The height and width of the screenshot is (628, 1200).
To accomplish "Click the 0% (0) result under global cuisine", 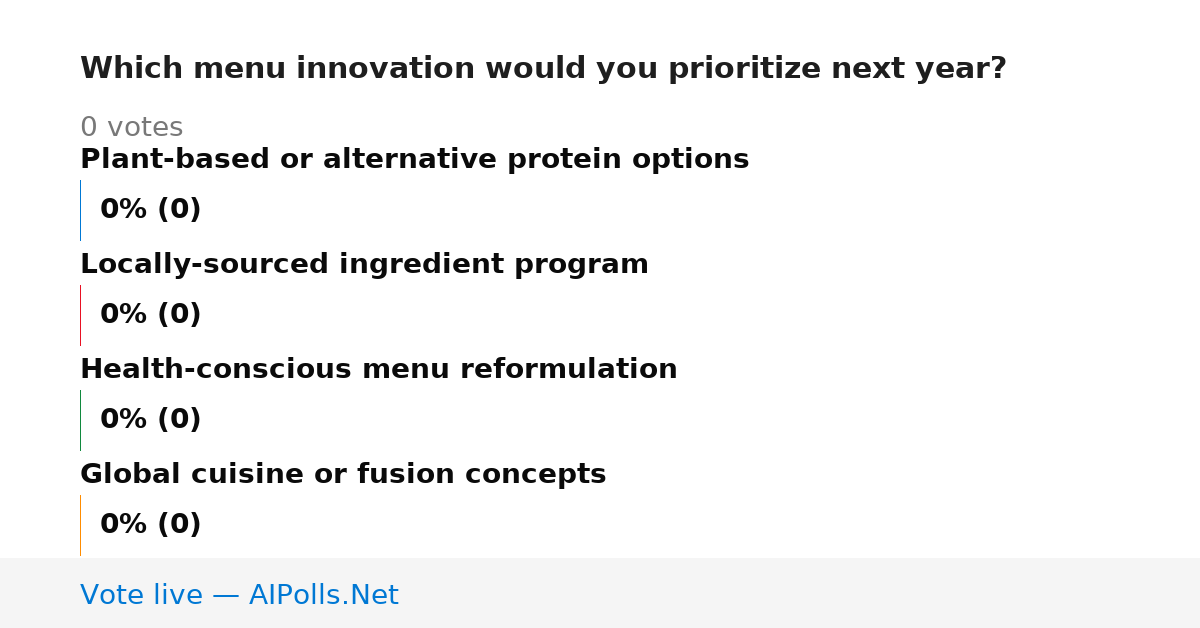I will tap(150, 525).
